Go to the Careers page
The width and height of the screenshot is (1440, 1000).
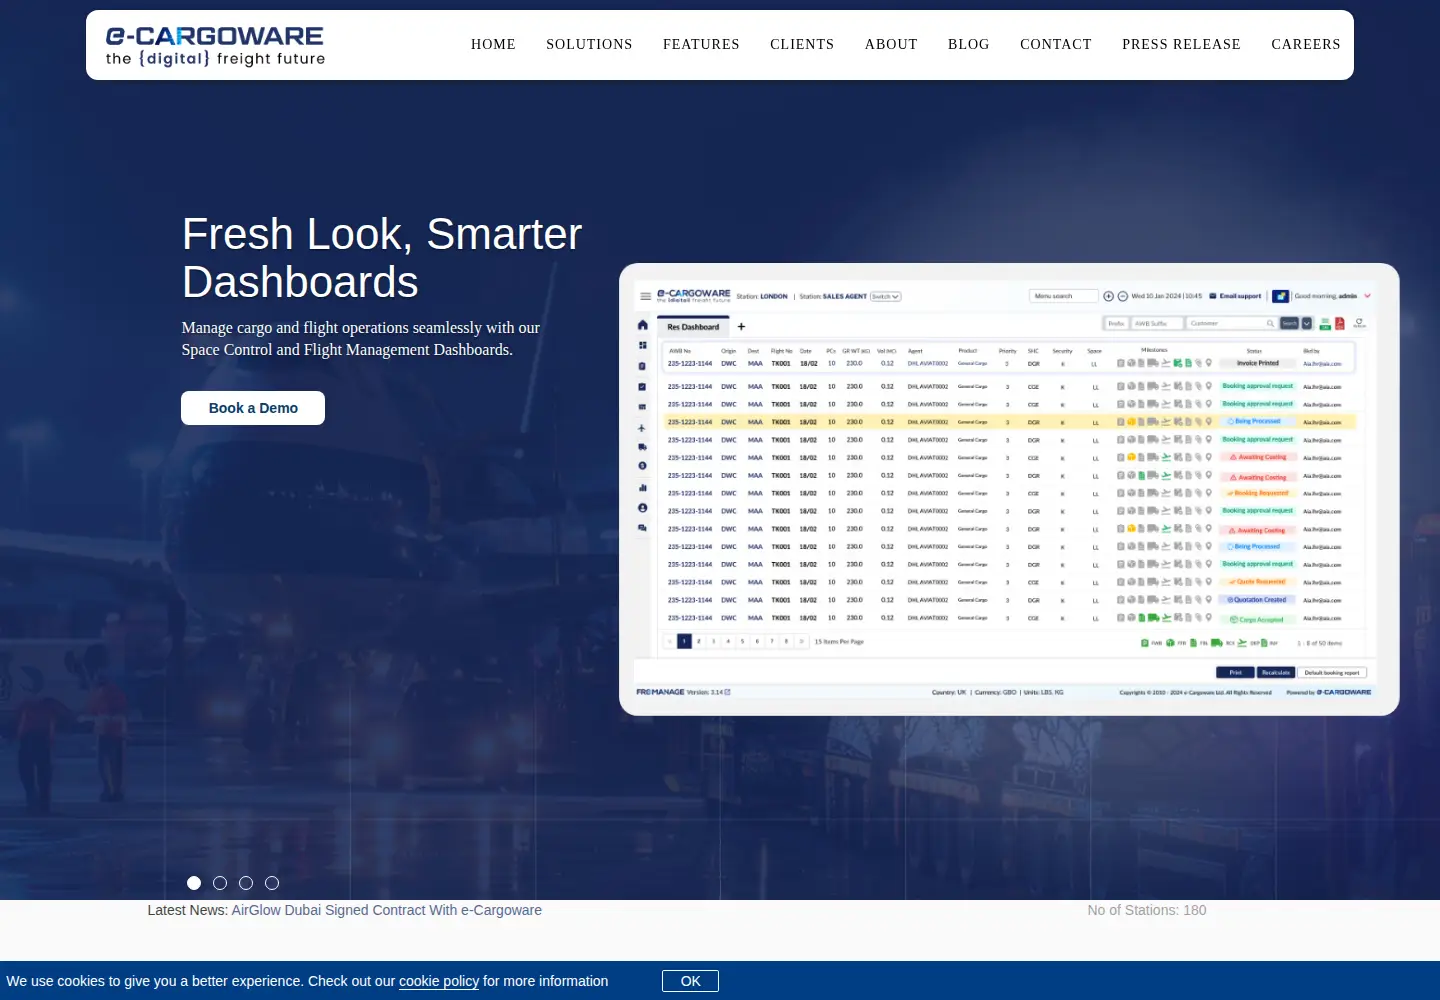click(1306, 45)
